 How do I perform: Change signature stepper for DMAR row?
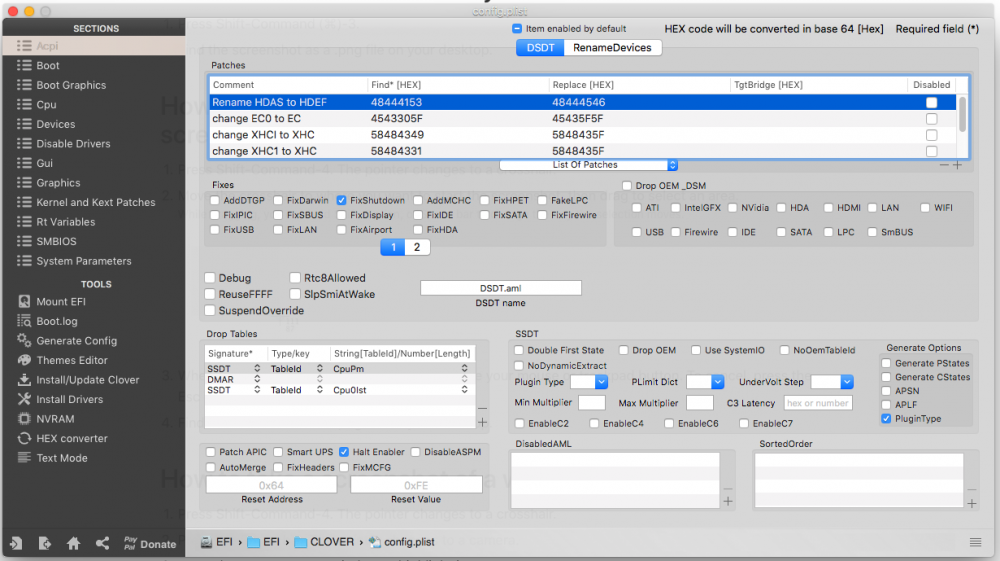257,379
